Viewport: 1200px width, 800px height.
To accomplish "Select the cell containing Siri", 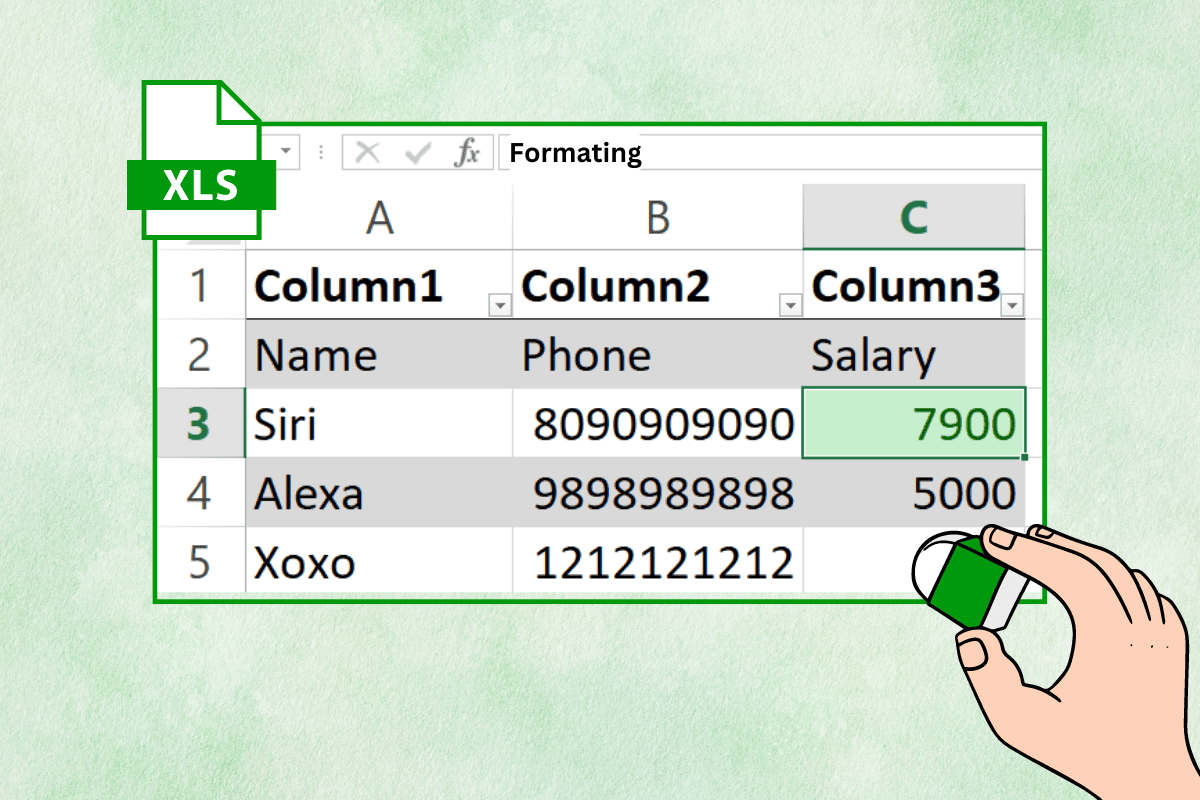I will point(378,422).
